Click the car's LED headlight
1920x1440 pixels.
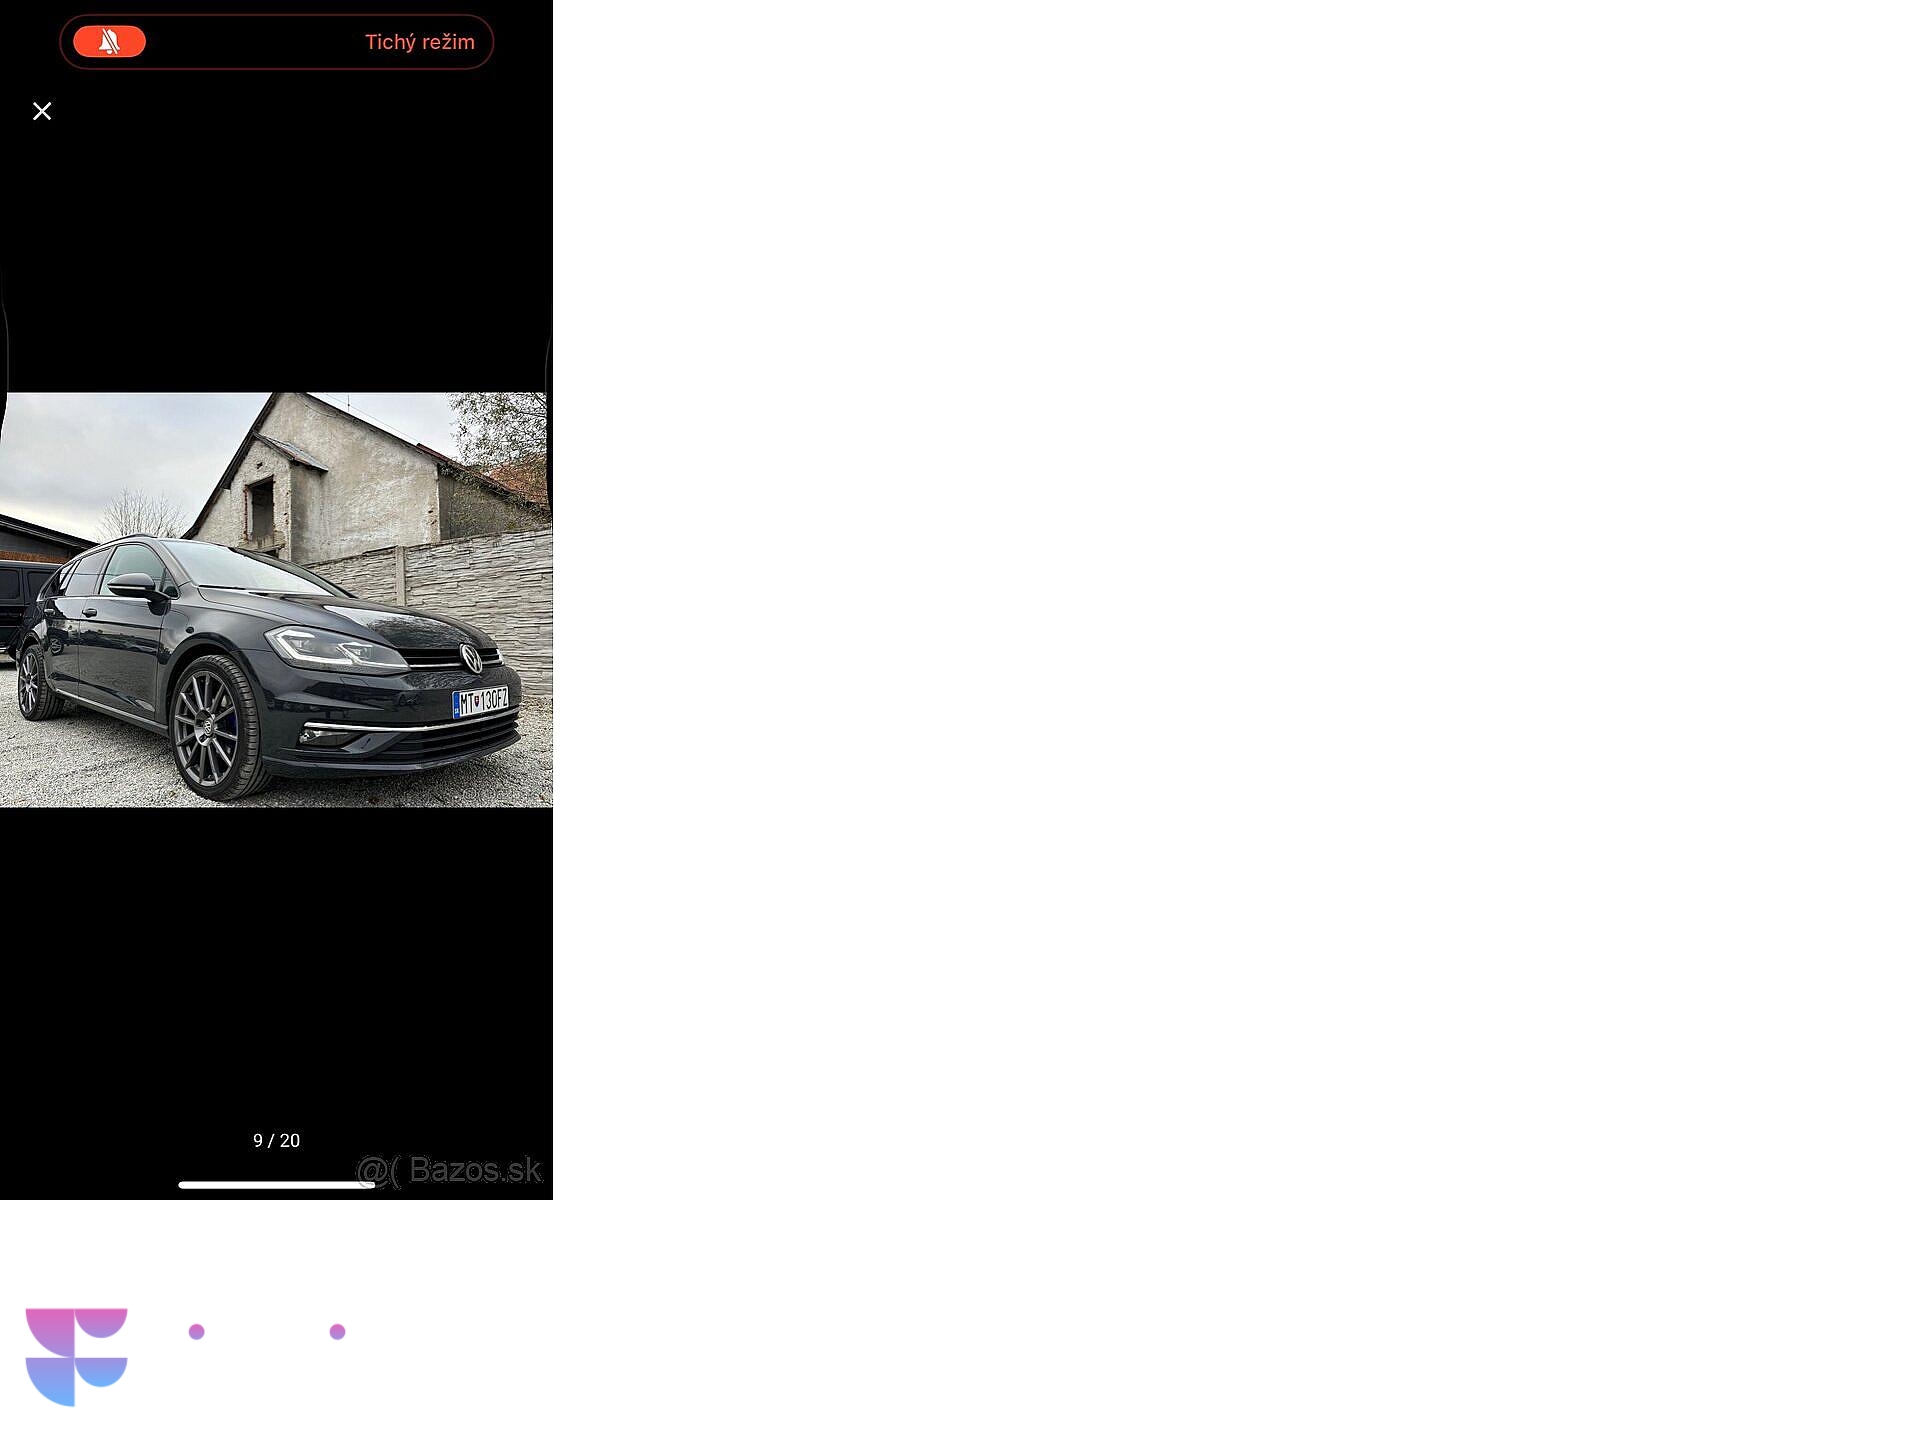click(330, 648)
